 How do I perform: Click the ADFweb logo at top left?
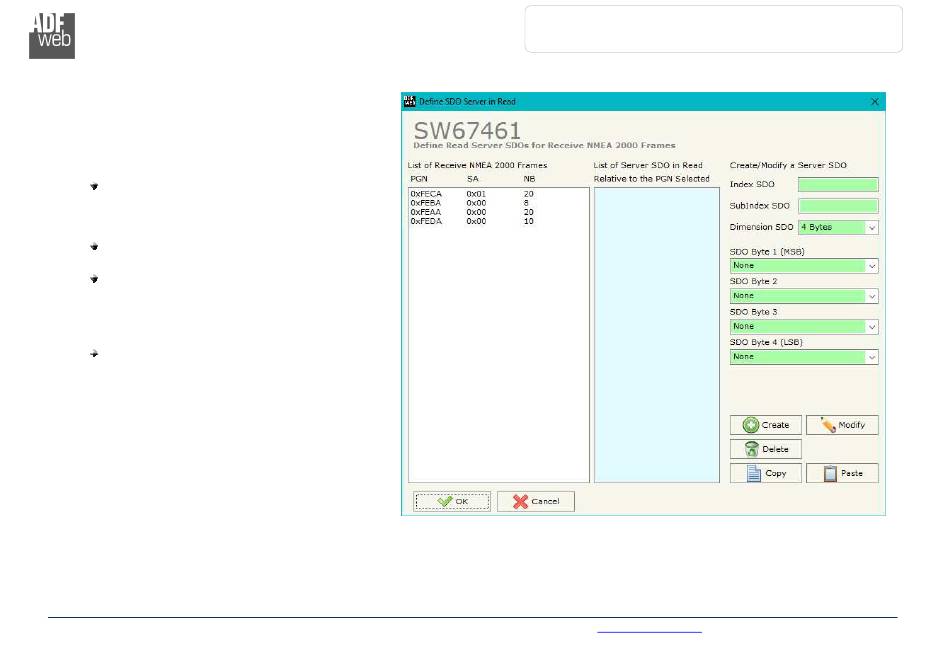point(51,35)
